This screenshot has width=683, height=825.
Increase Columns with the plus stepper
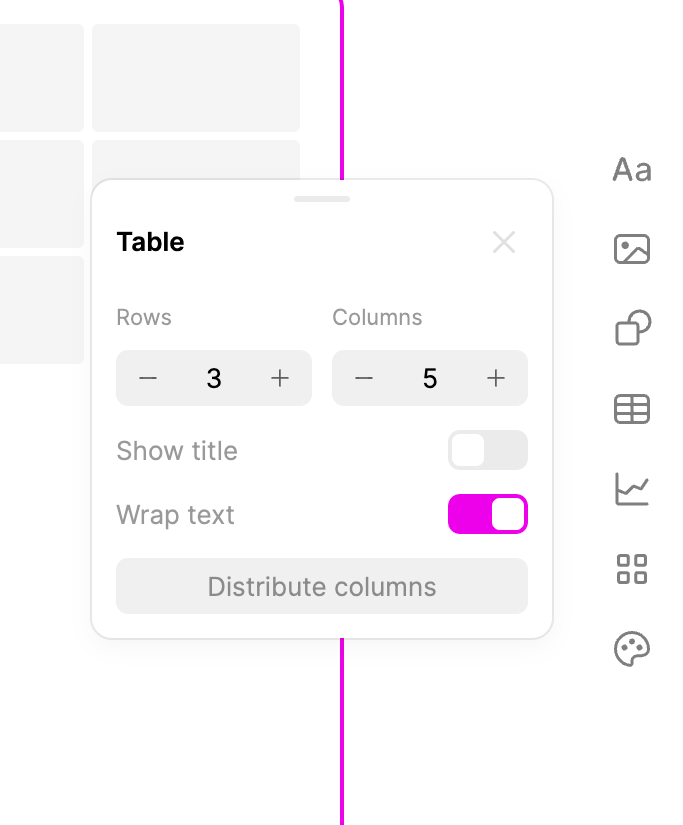click(x=495, y=378)
